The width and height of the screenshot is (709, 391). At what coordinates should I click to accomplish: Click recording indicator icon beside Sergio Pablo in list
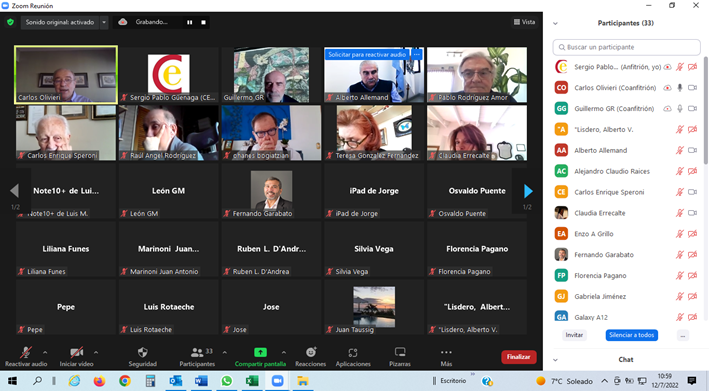(x=667, y=67)
